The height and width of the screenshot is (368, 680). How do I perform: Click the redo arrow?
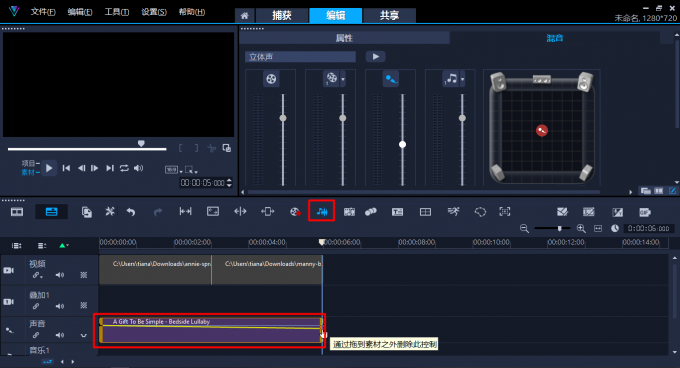click(x=158, y=212)
